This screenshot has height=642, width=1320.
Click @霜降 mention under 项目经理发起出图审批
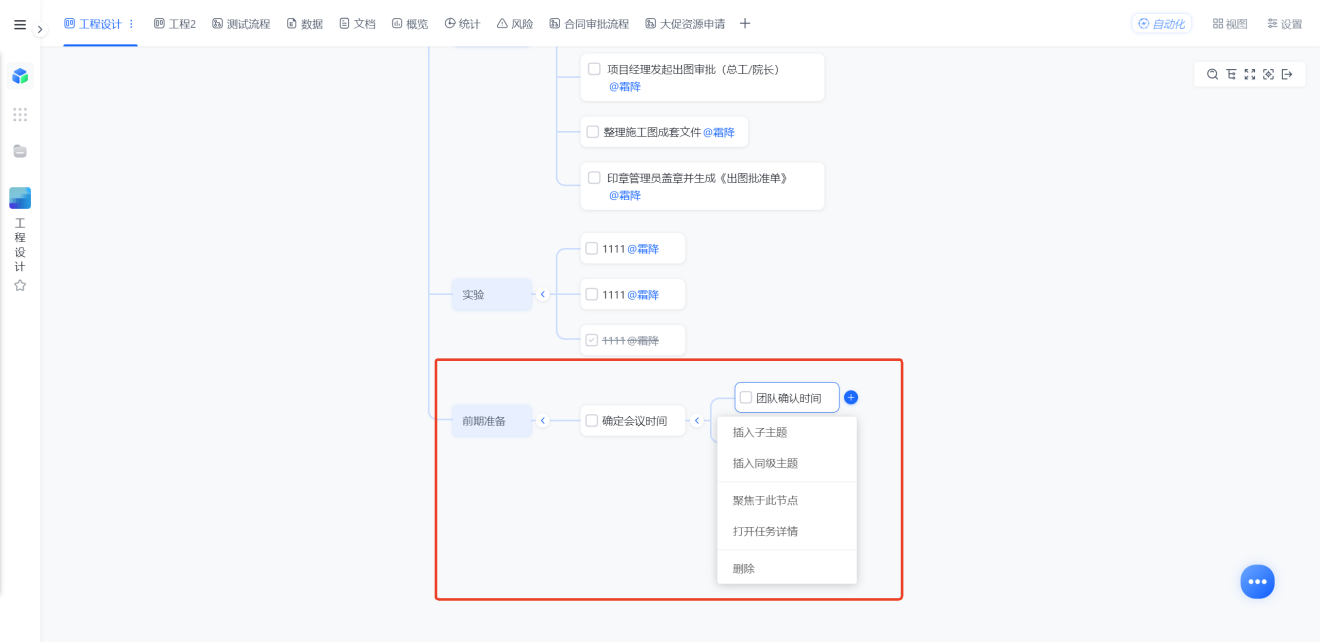[x=625, y=87]
